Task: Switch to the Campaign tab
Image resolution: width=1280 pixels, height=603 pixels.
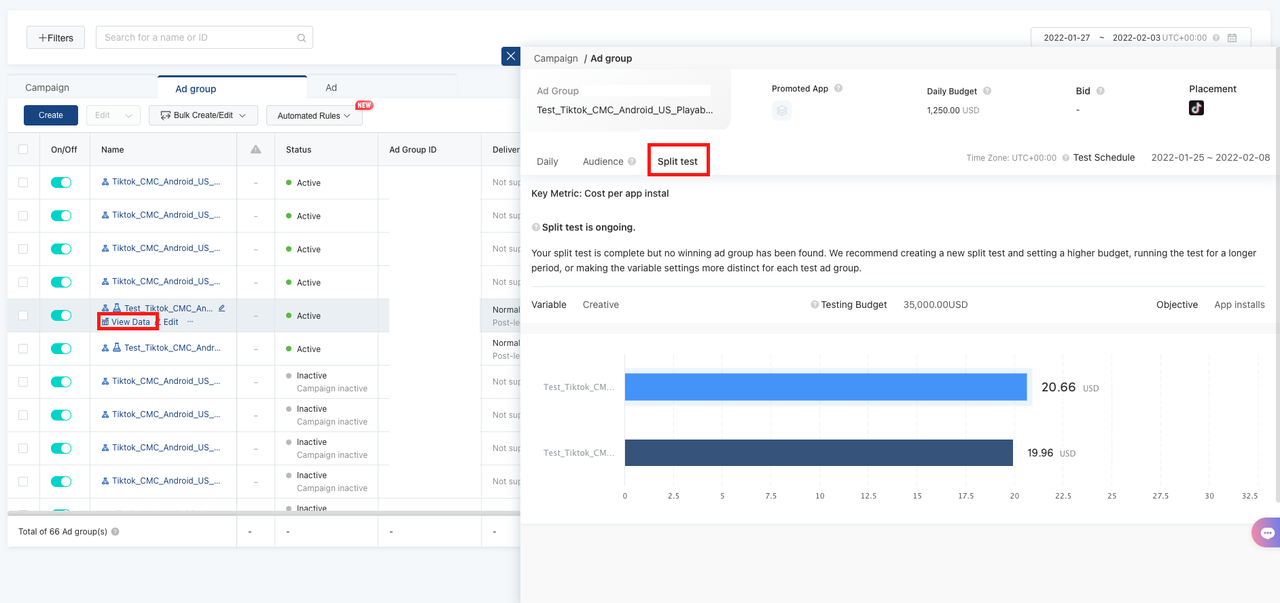Action: click(47, 88)
